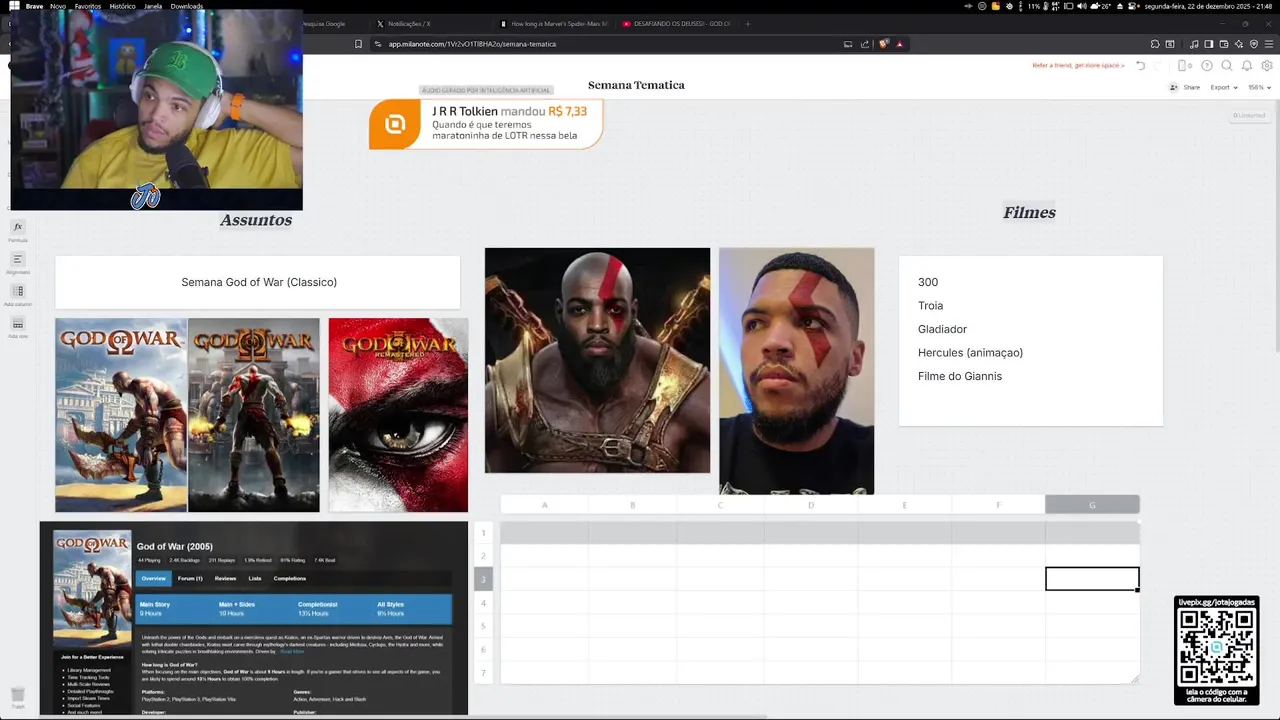The width and height of the screenshot is (1280, 720).
Task: Open Brave Leo AI icon
Action: point(1239,44)
